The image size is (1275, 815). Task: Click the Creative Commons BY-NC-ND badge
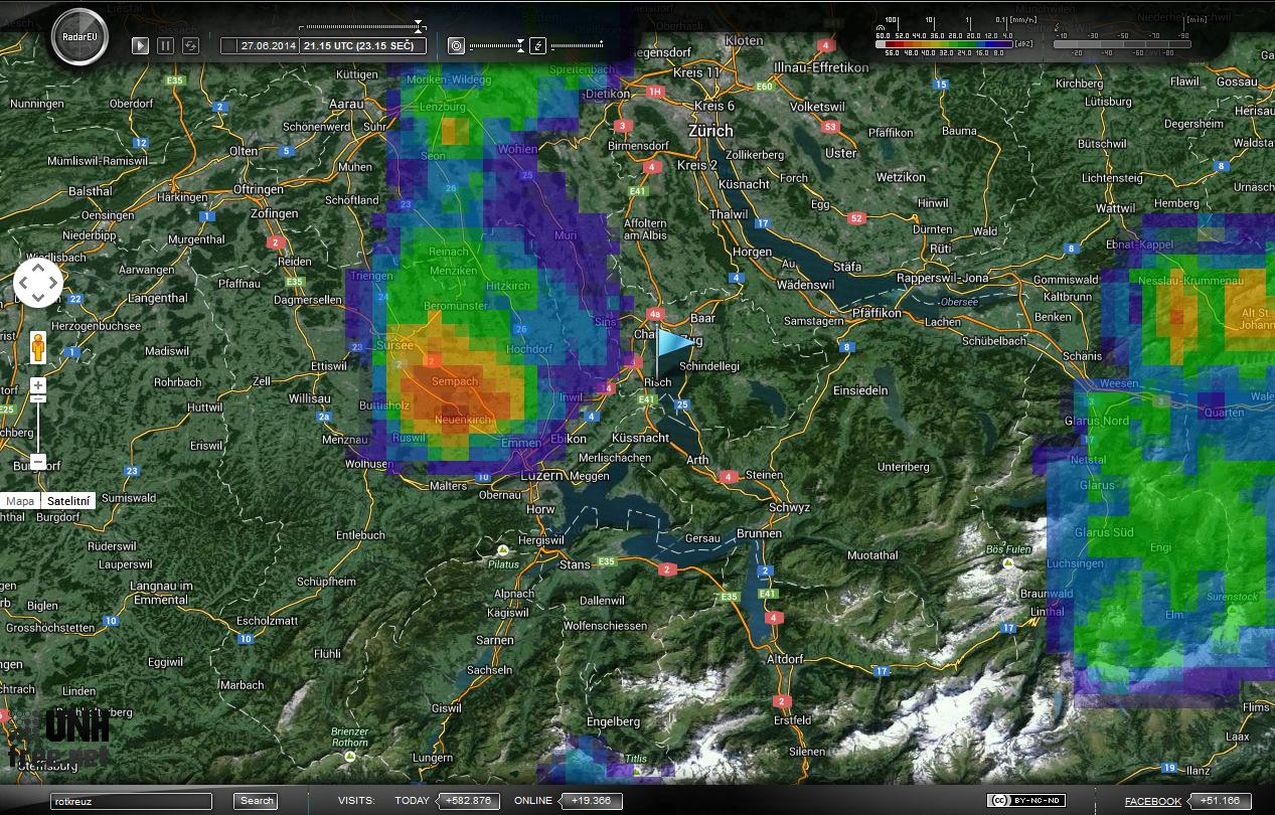(x=1026, y=800)
